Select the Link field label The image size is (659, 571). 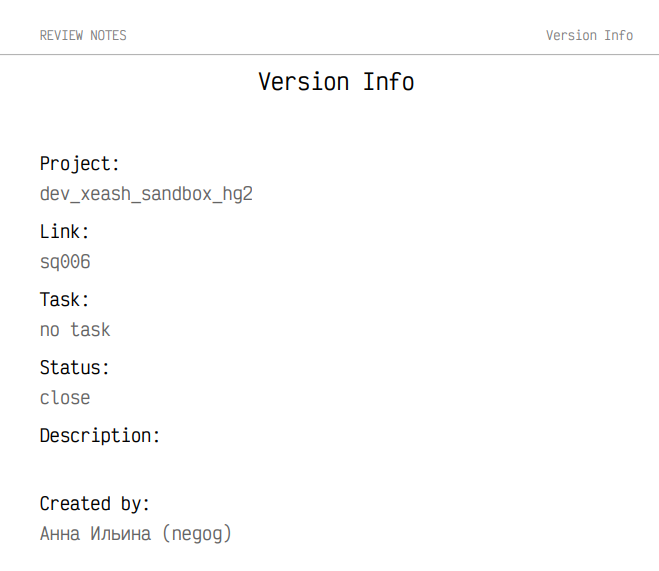point(65,232)
